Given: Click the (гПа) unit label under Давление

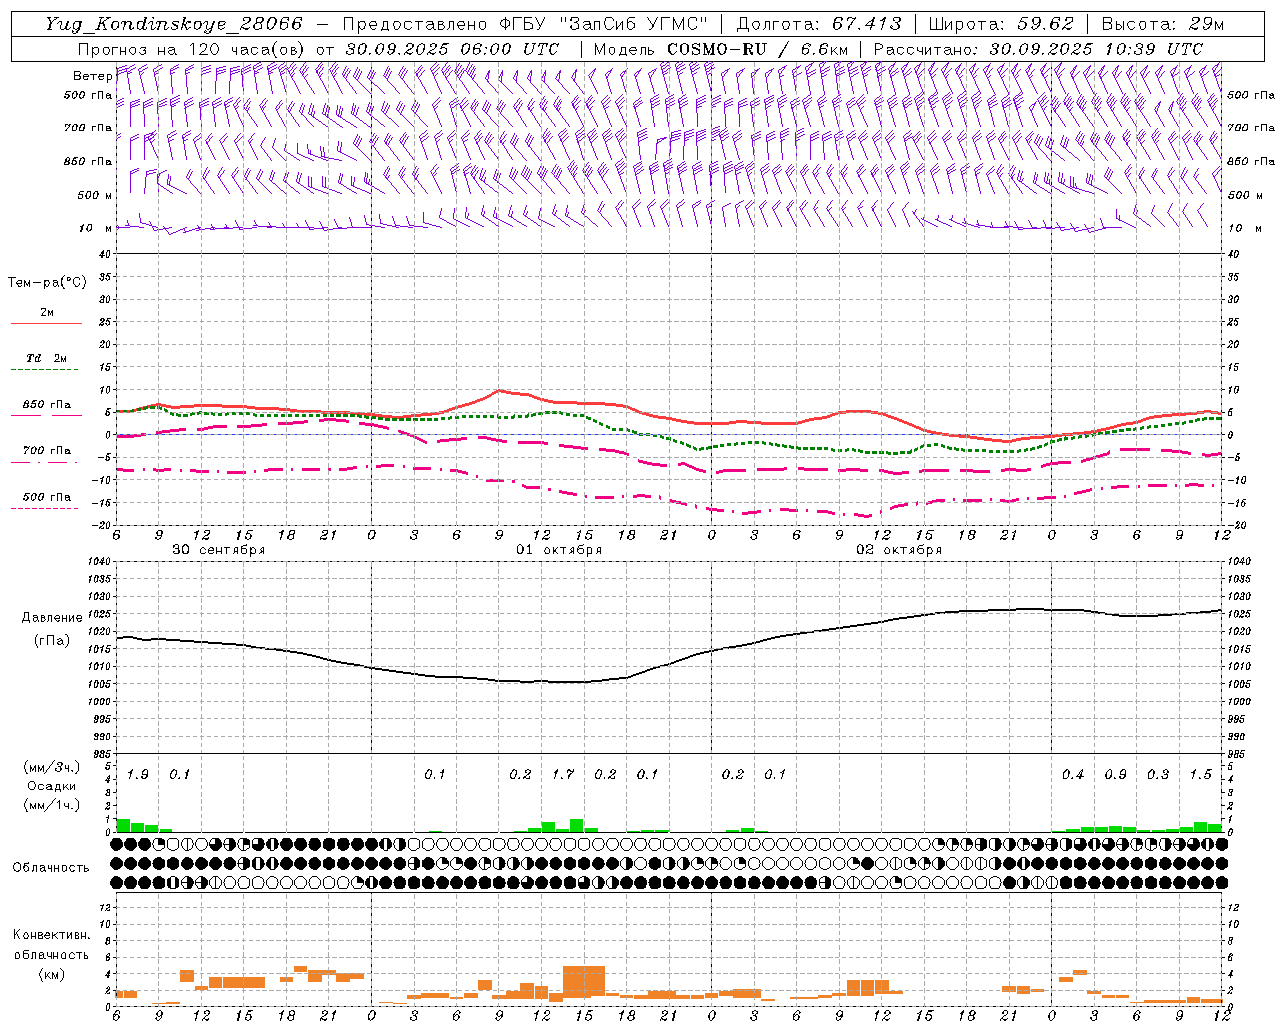Looking at the screenshot, I should coord(51,640).
